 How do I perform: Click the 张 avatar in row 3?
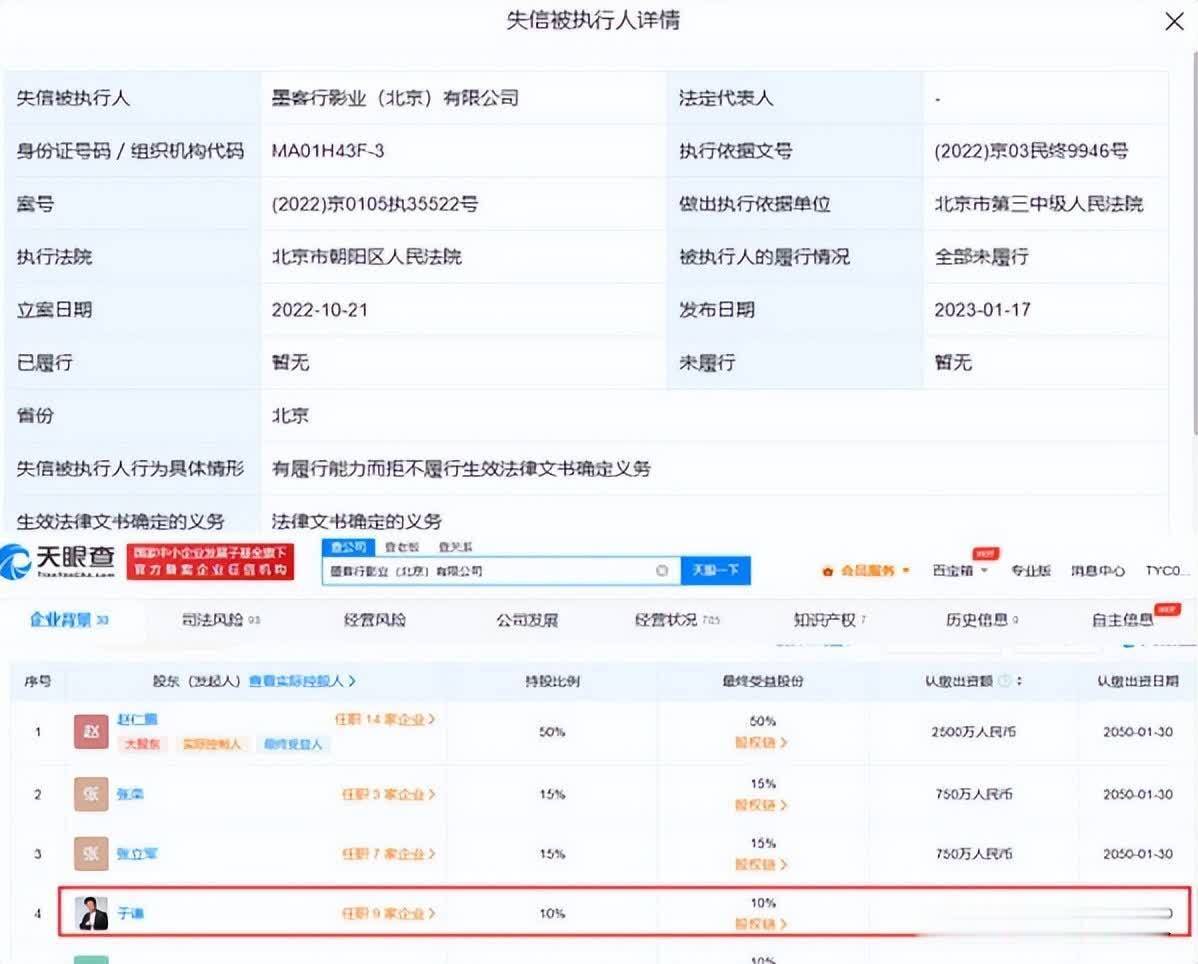click(91, 853)
